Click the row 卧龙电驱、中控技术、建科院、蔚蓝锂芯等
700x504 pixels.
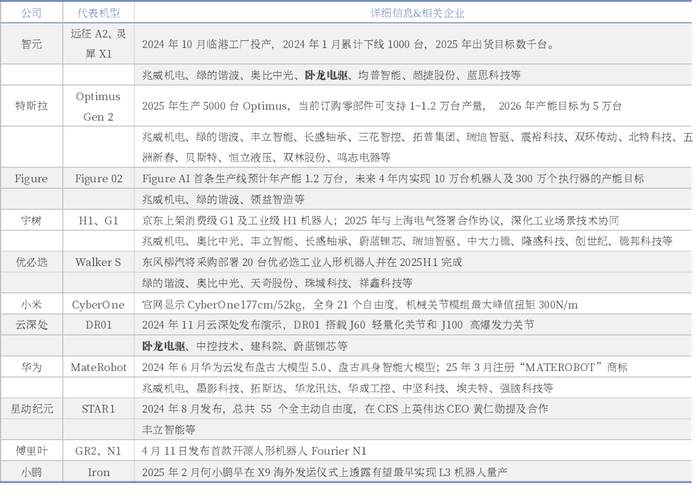pyautogui.click(x=412, y=346)
